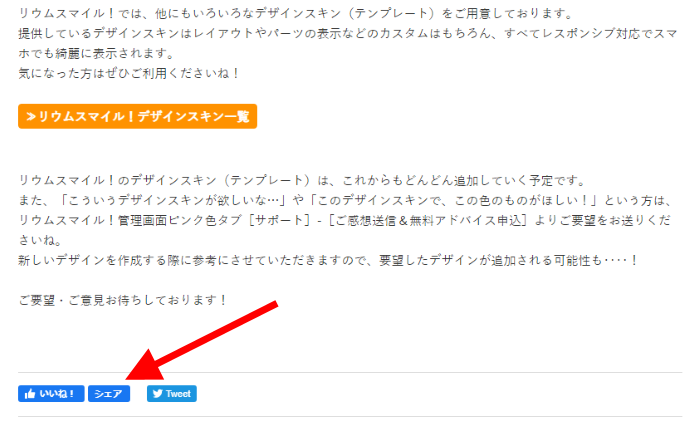Click the double chevron on orange button
Screen dimensions: 700x422
pos(31,117)
